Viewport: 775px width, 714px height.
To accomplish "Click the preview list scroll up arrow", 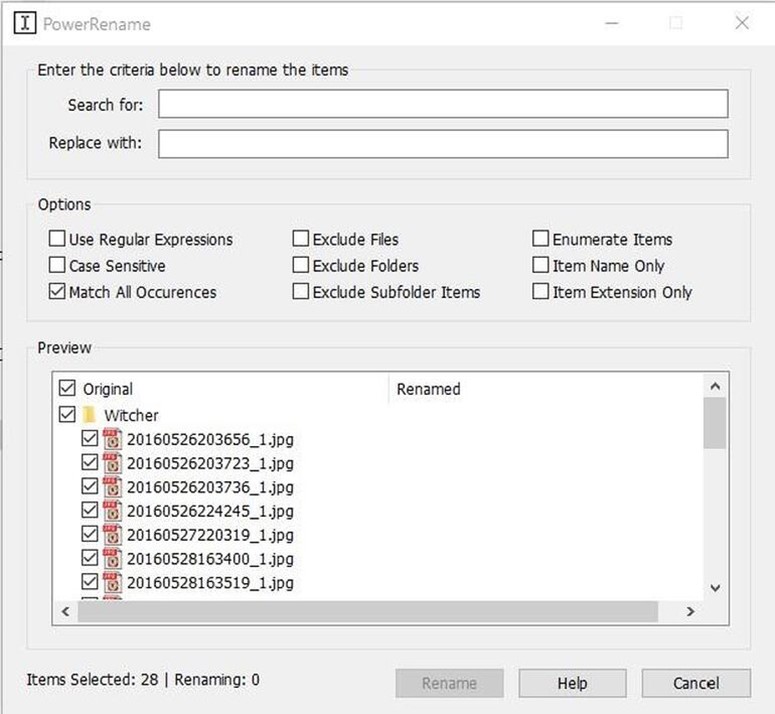I will tap(715, 386).
